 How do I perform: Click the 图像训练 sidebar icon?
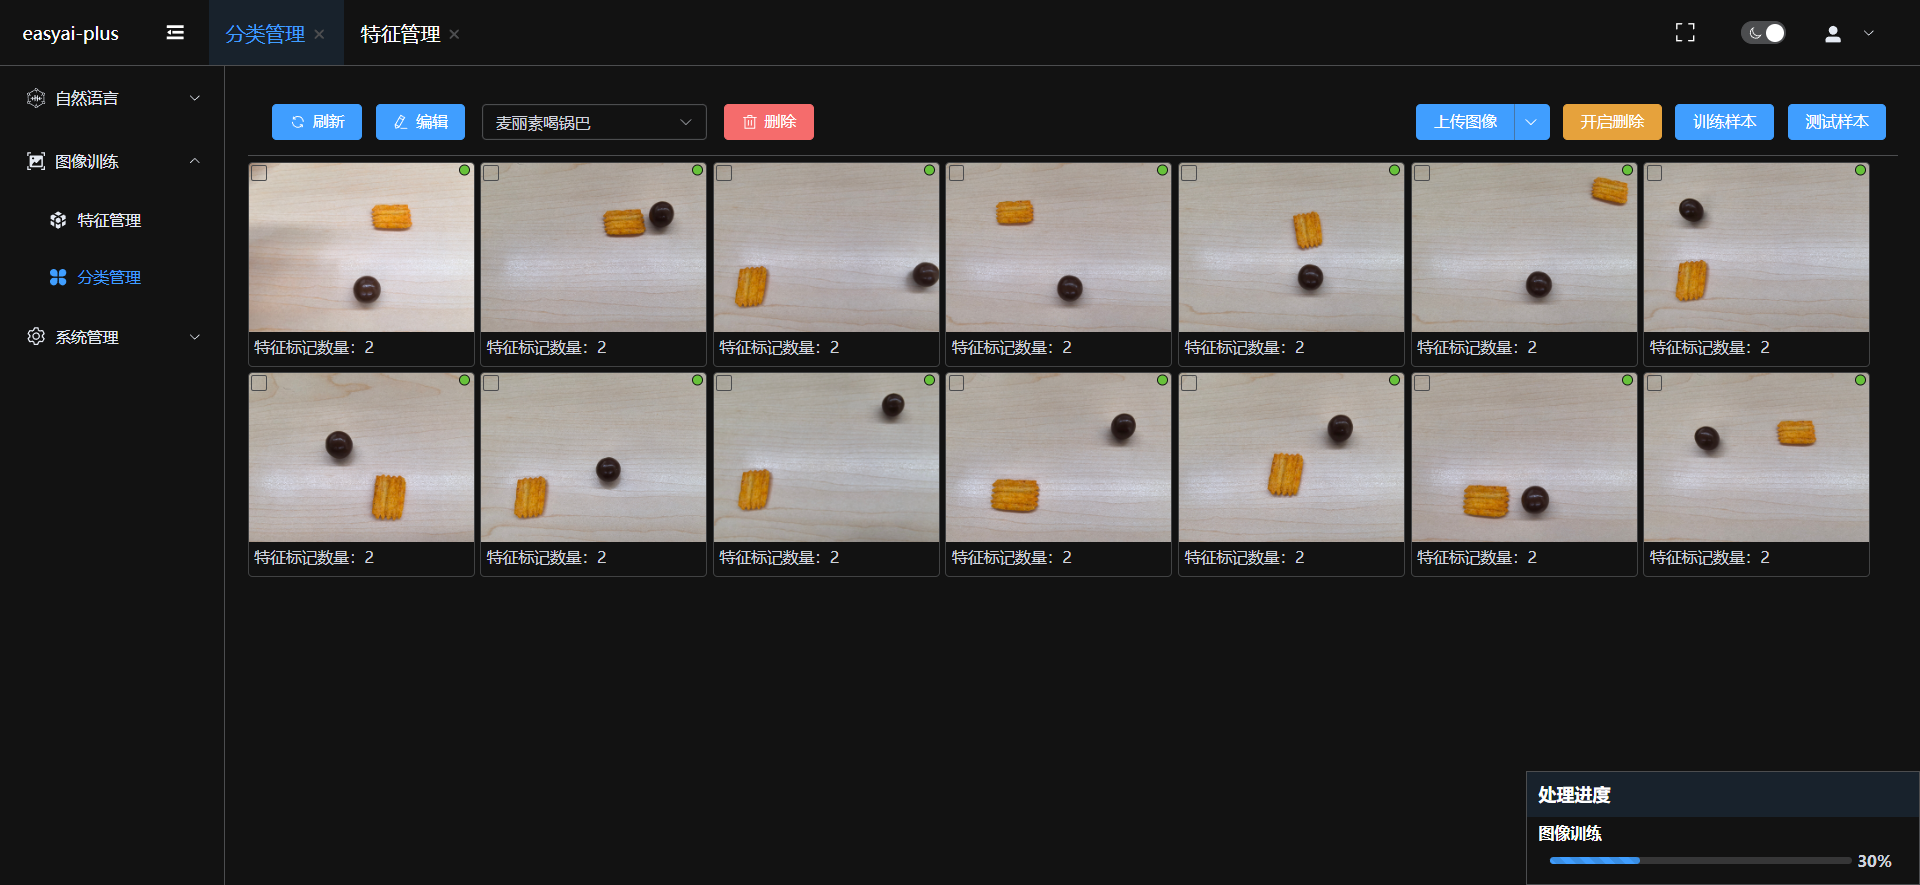tap(36, 161)
